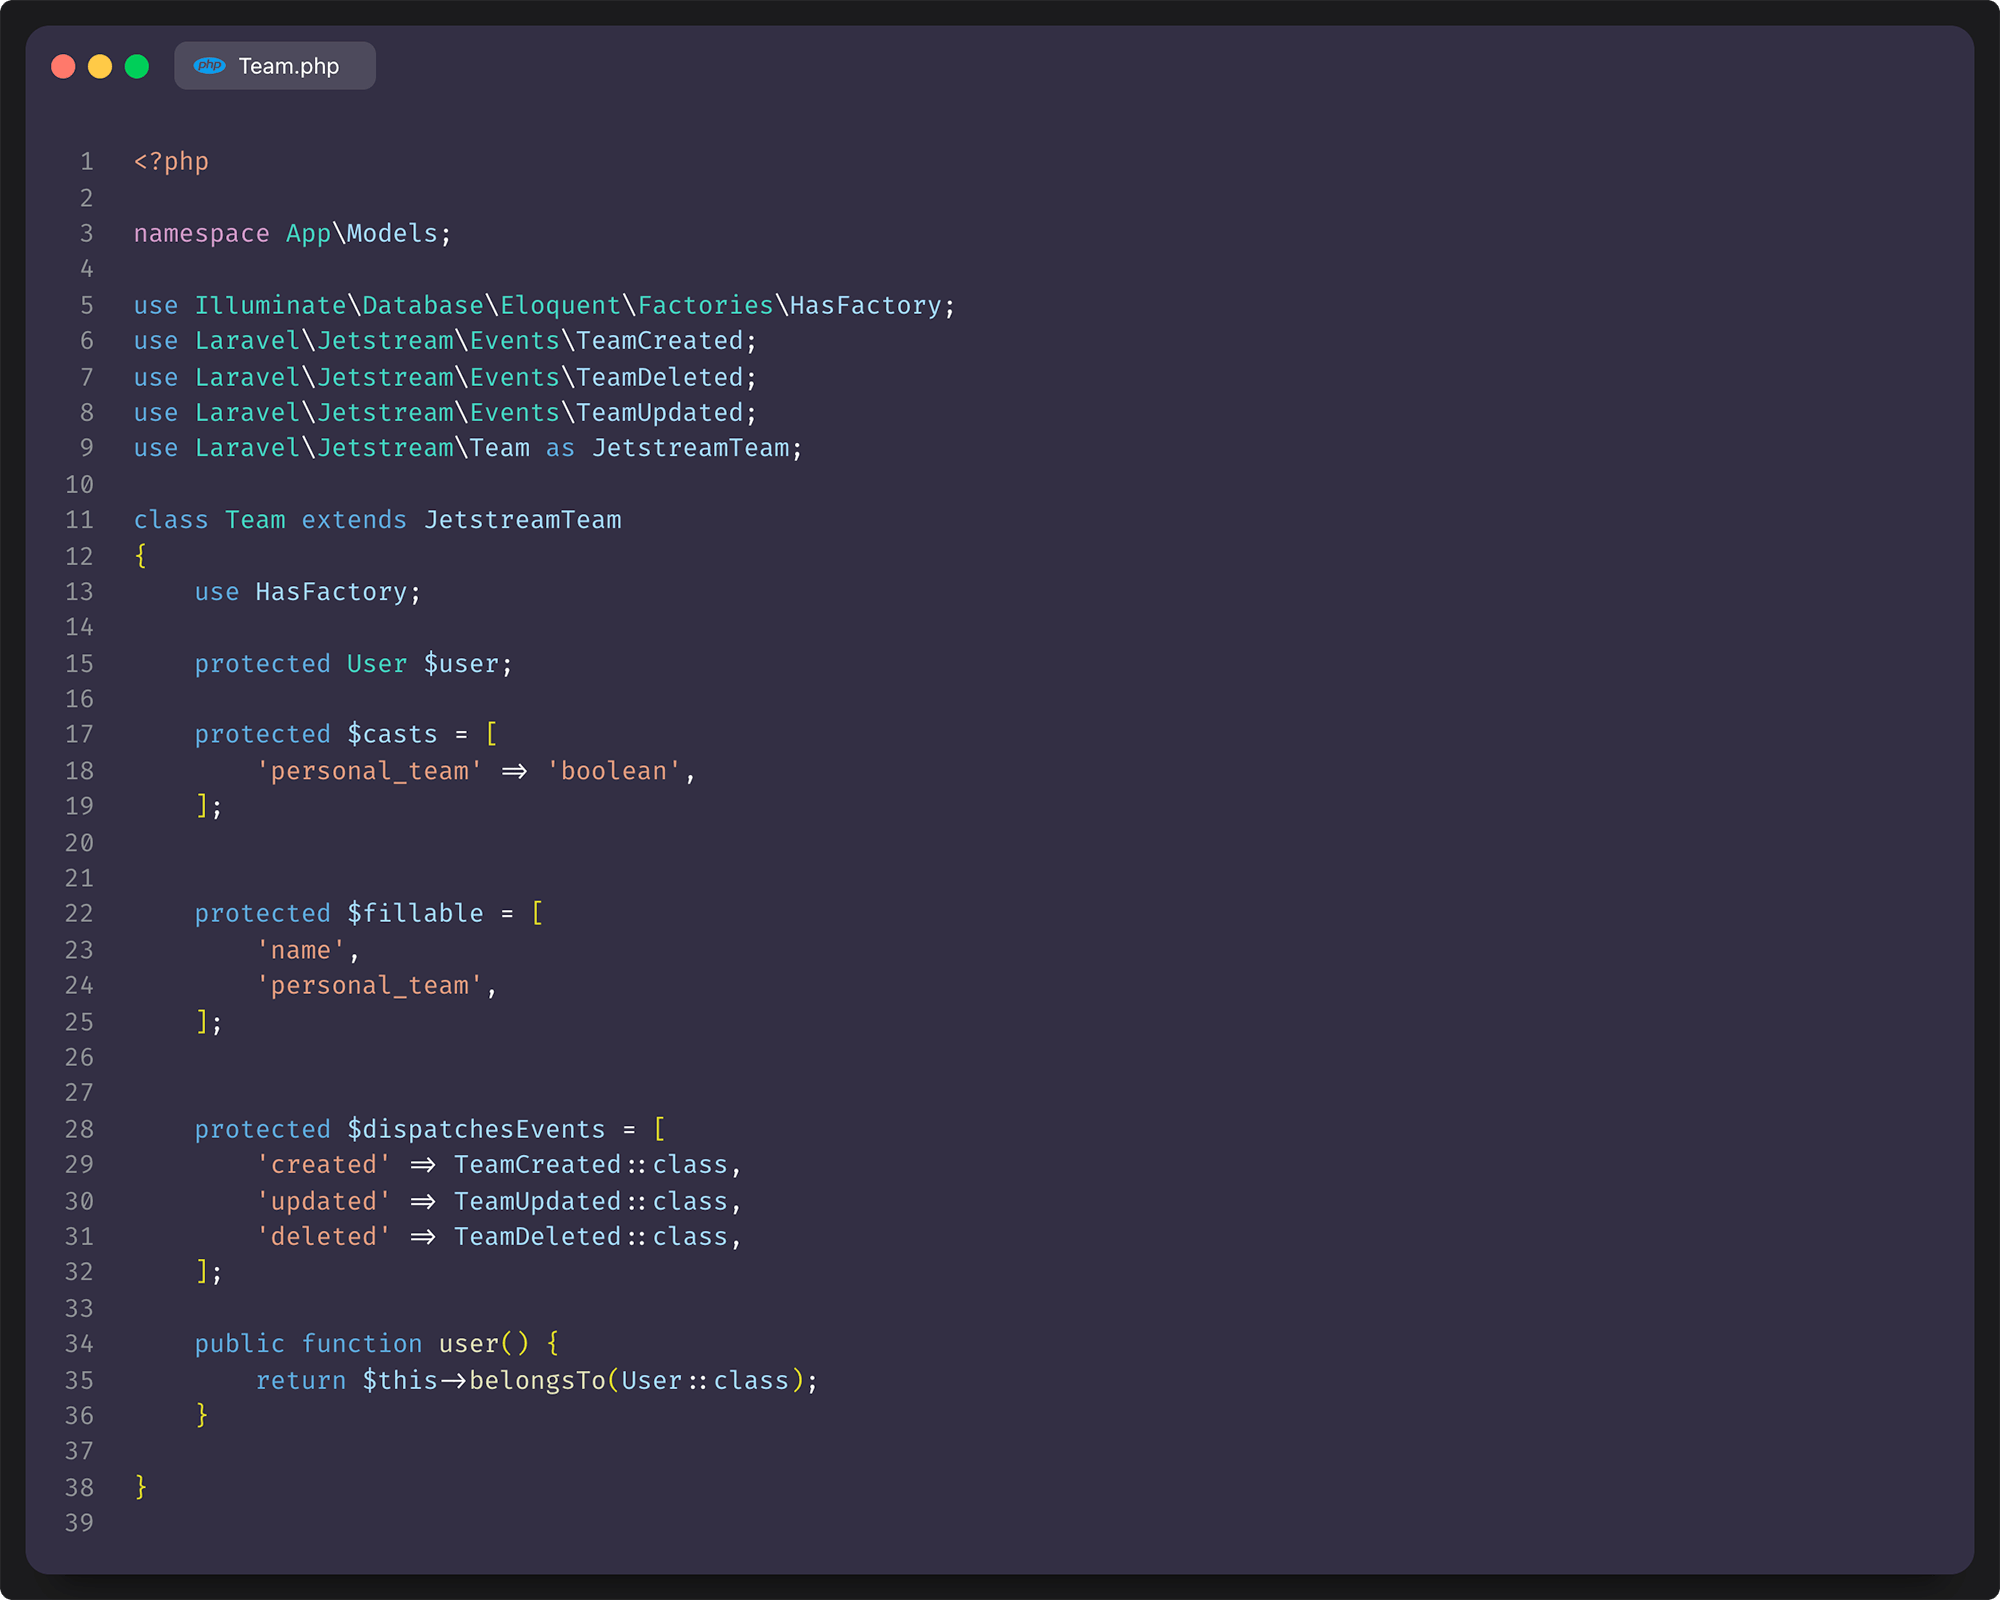Select the Team.php tab

click(x=288, y=66)
